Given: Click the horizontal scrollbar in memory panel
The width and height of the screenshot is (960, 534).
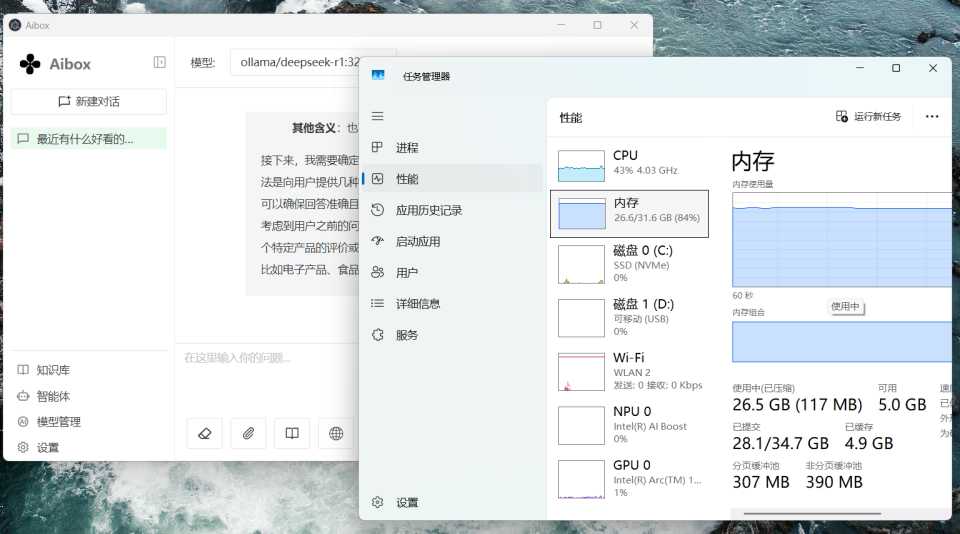Looking at the screenshot, I should coord(812,513).
